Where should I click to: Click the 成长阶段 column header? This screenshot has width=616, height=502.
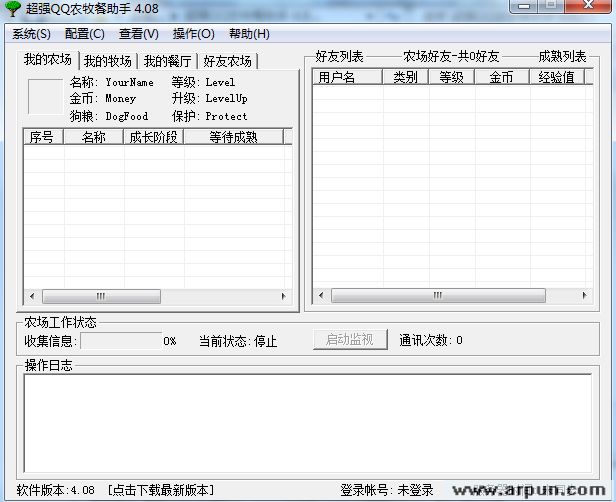point(154,137)
